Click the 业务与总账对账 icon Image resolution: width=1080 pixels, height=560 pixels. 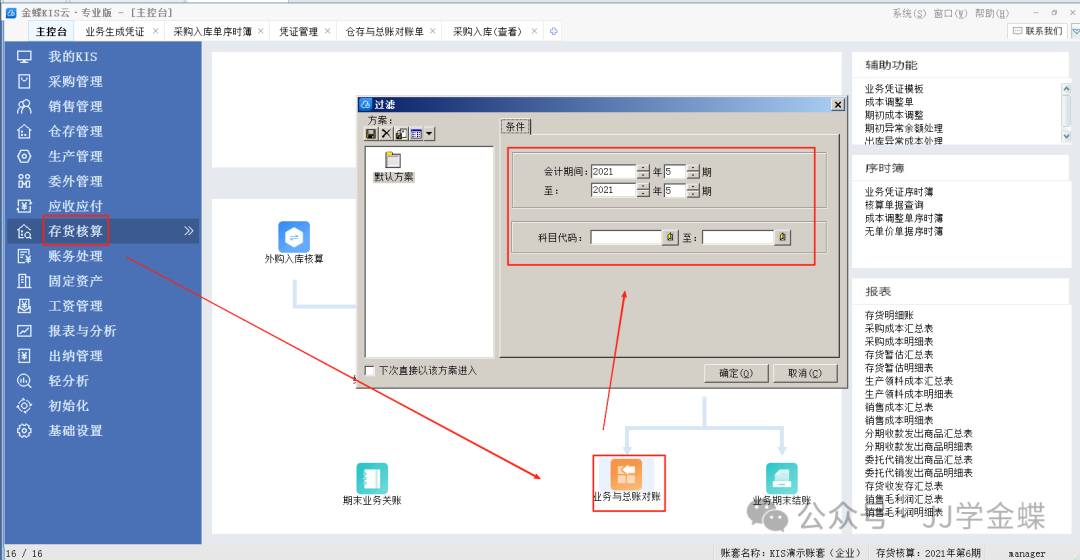point(626,475)
